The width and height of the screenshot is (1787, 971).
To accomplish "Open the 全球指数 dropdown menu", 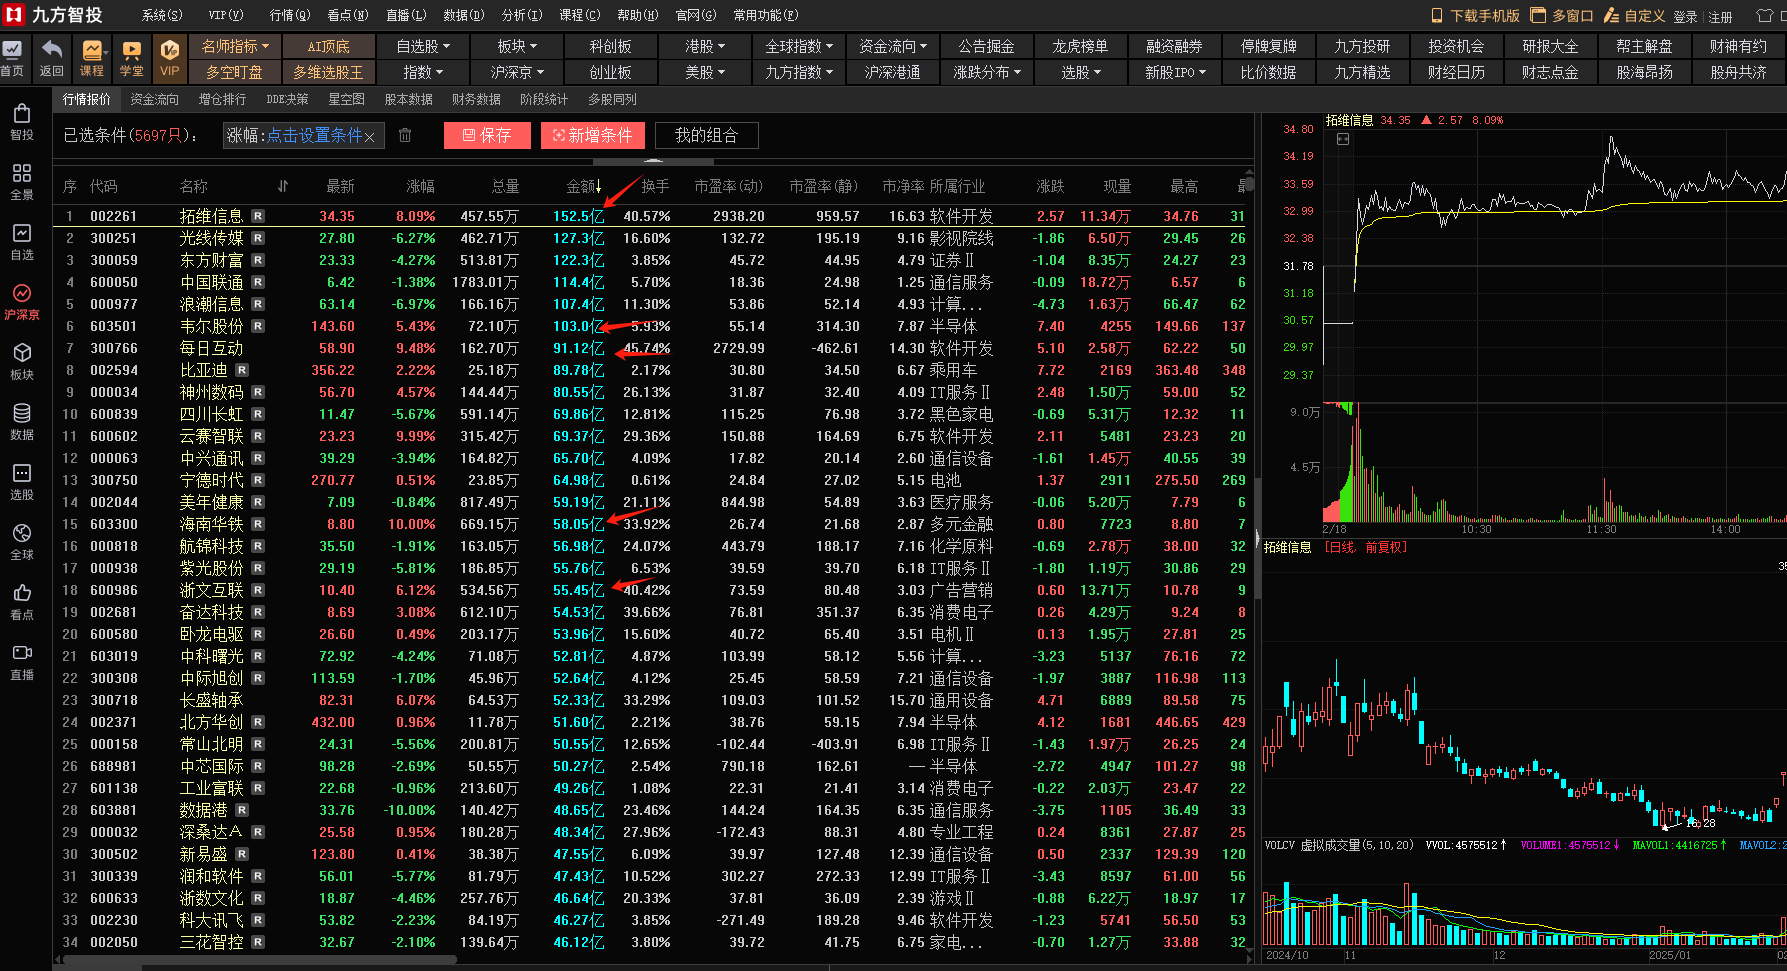I will coord(799,46).
